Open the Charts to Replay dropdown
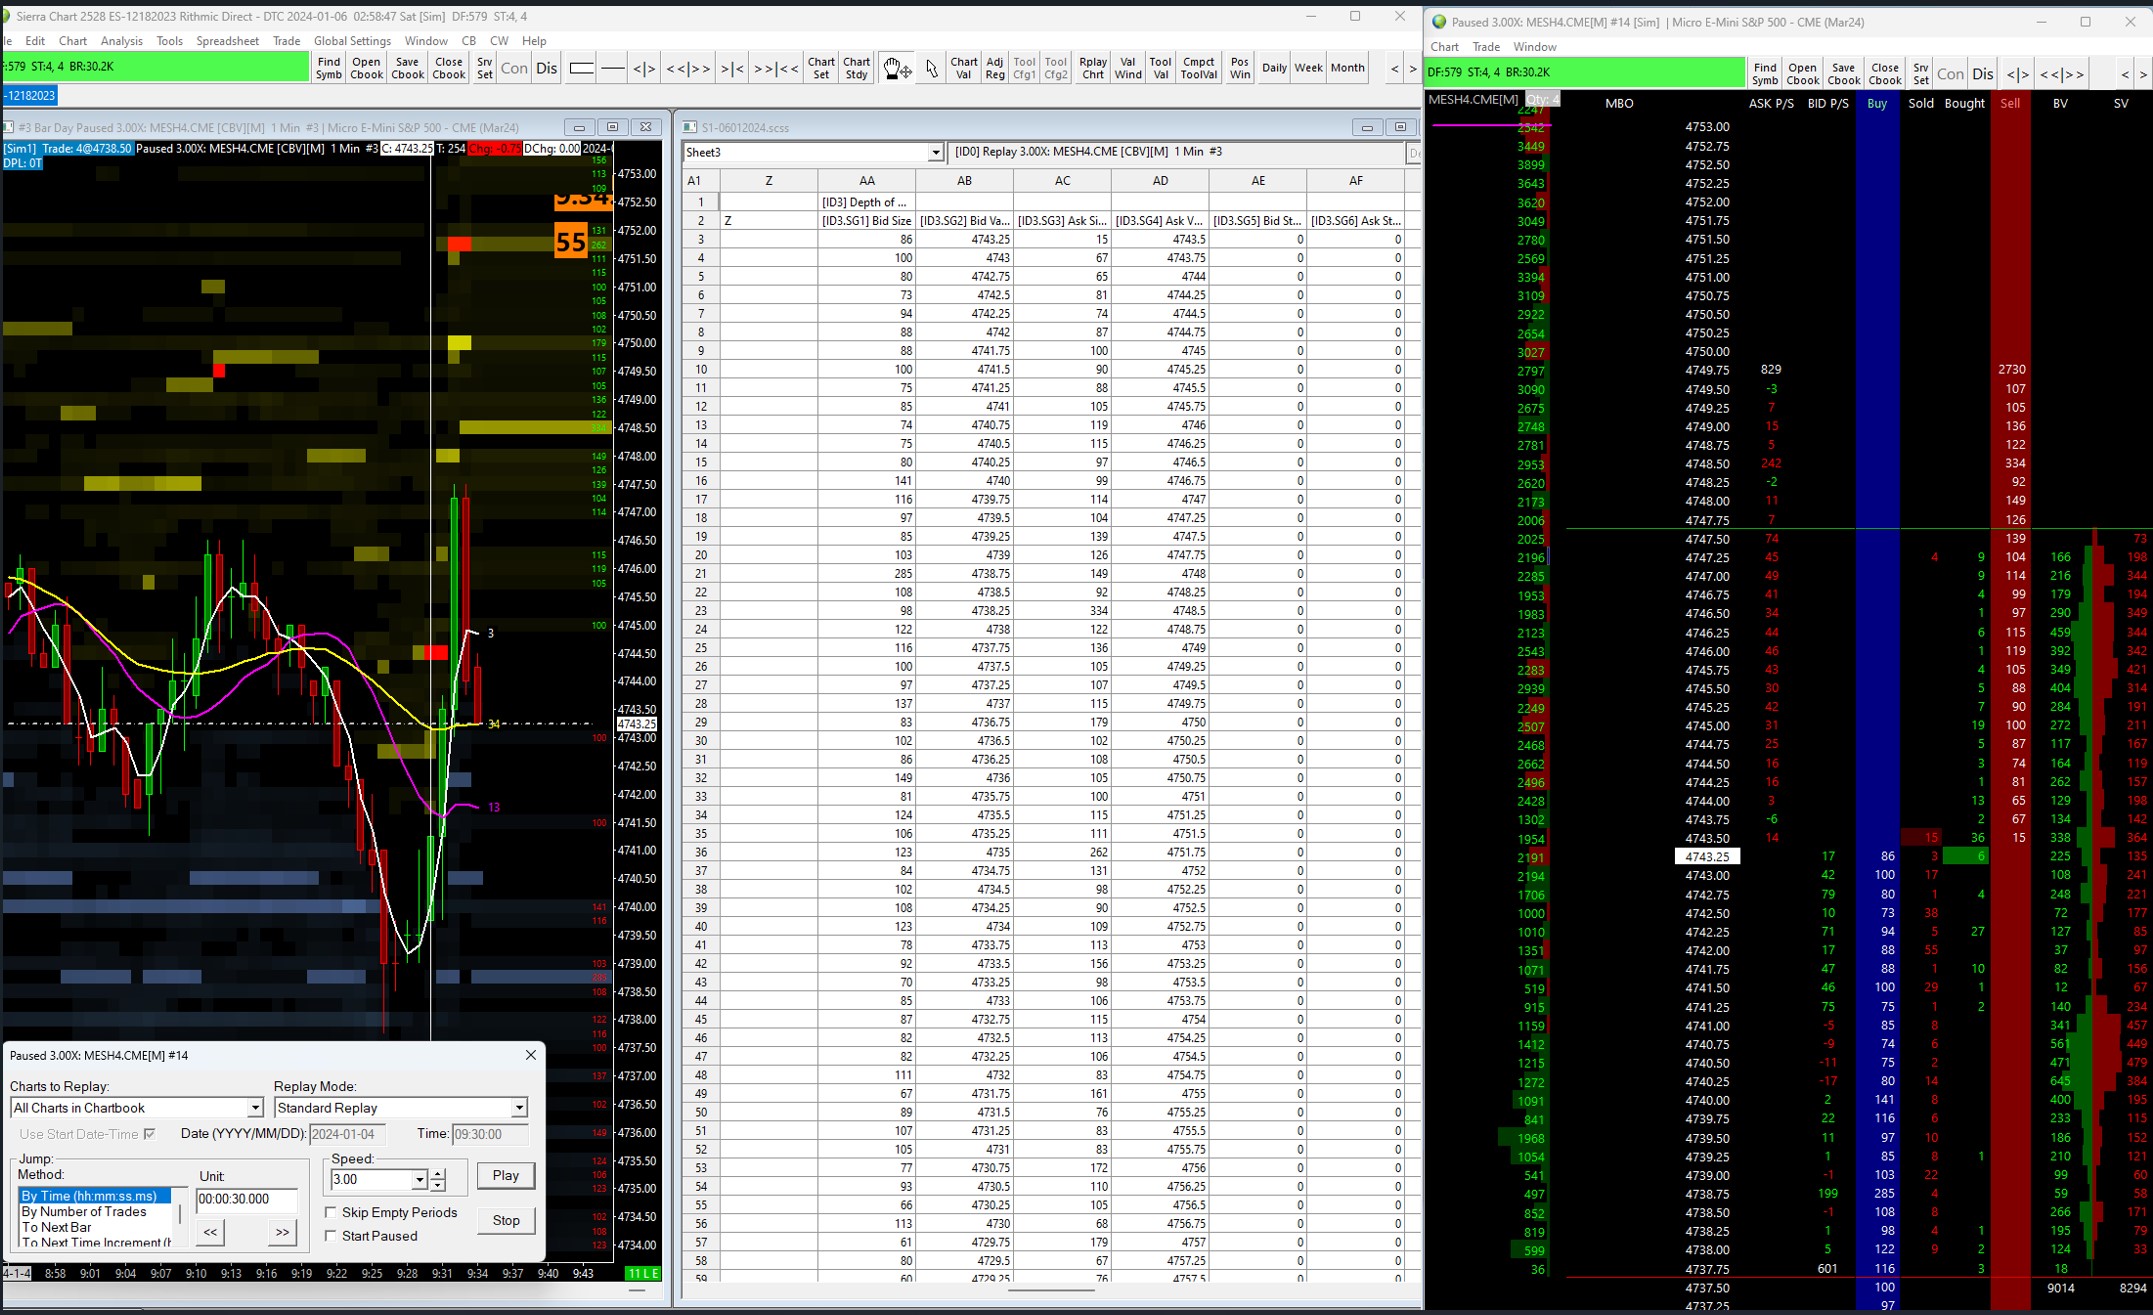2153x1315 pixels. 254,1108
